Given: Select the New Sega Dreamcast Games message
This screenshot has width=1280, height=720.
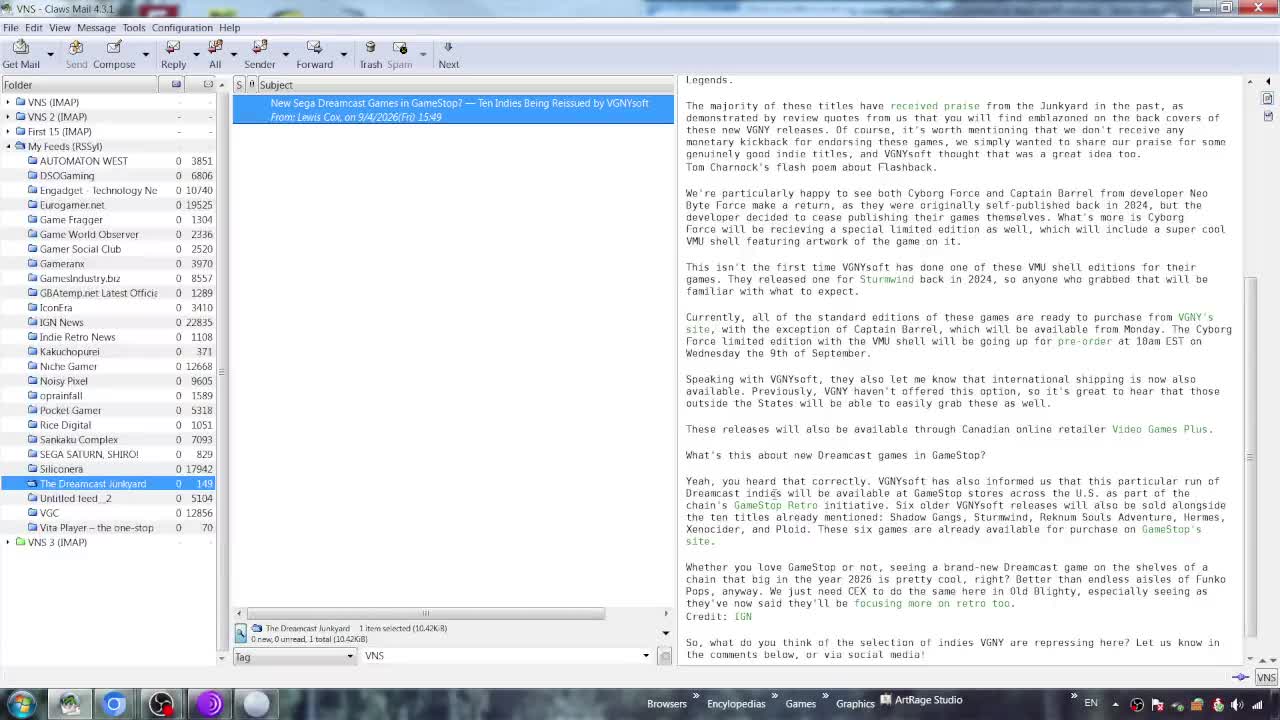Looking at the screenshot, I should [x=454, y=110].
